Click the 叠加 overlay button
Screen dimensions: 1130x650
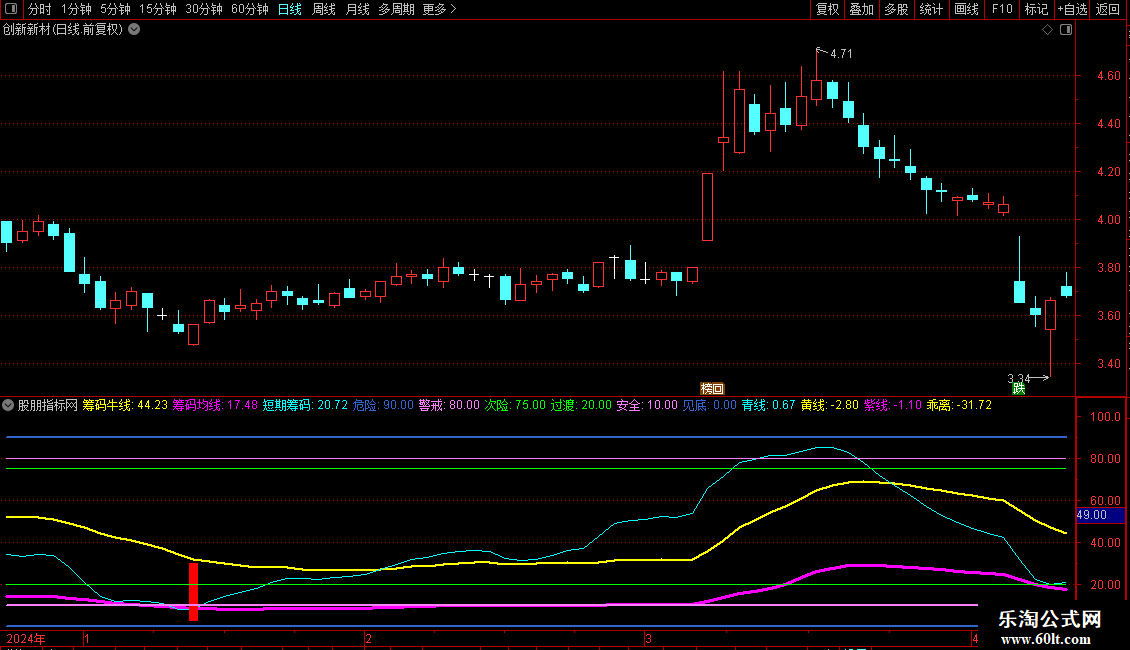(861, 9)
